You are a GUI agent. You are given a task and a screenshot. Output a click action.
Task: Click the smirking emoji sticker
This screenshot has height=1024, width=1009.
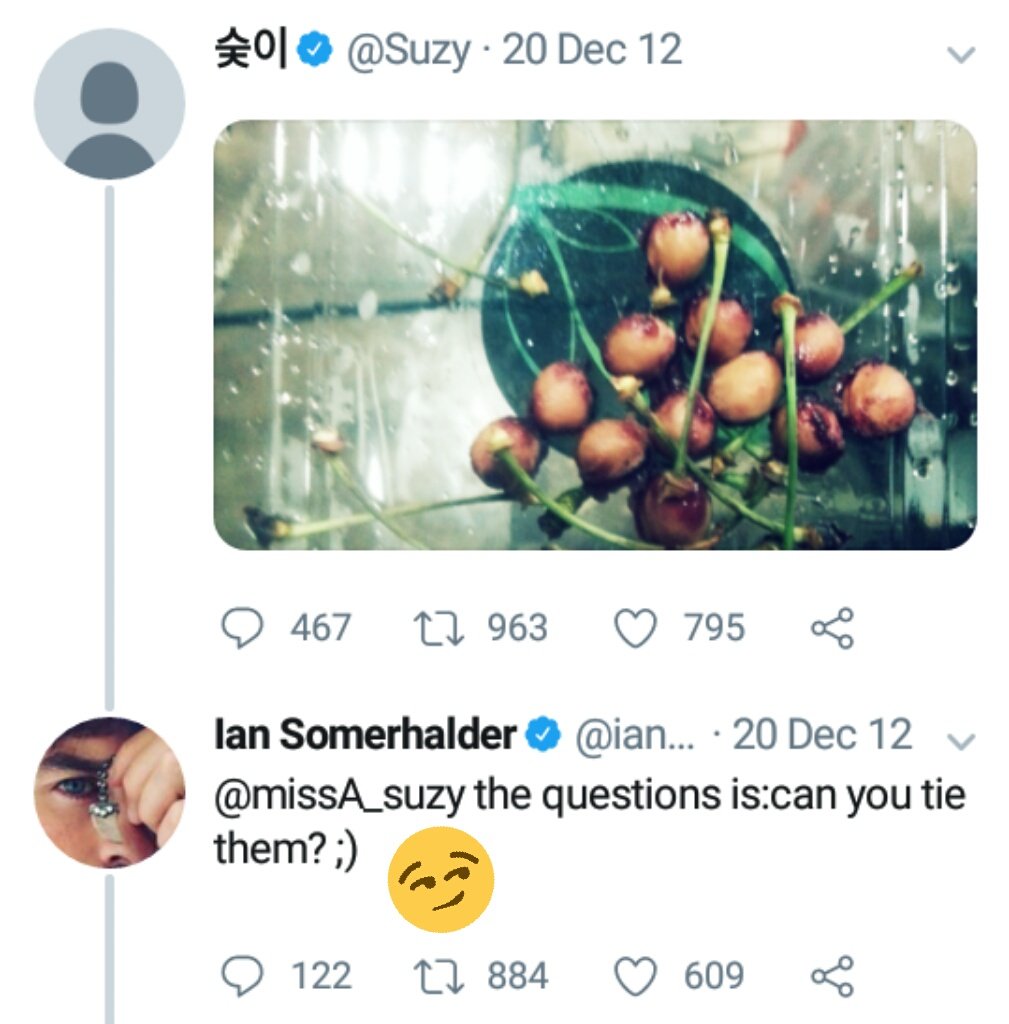(441, 879)
